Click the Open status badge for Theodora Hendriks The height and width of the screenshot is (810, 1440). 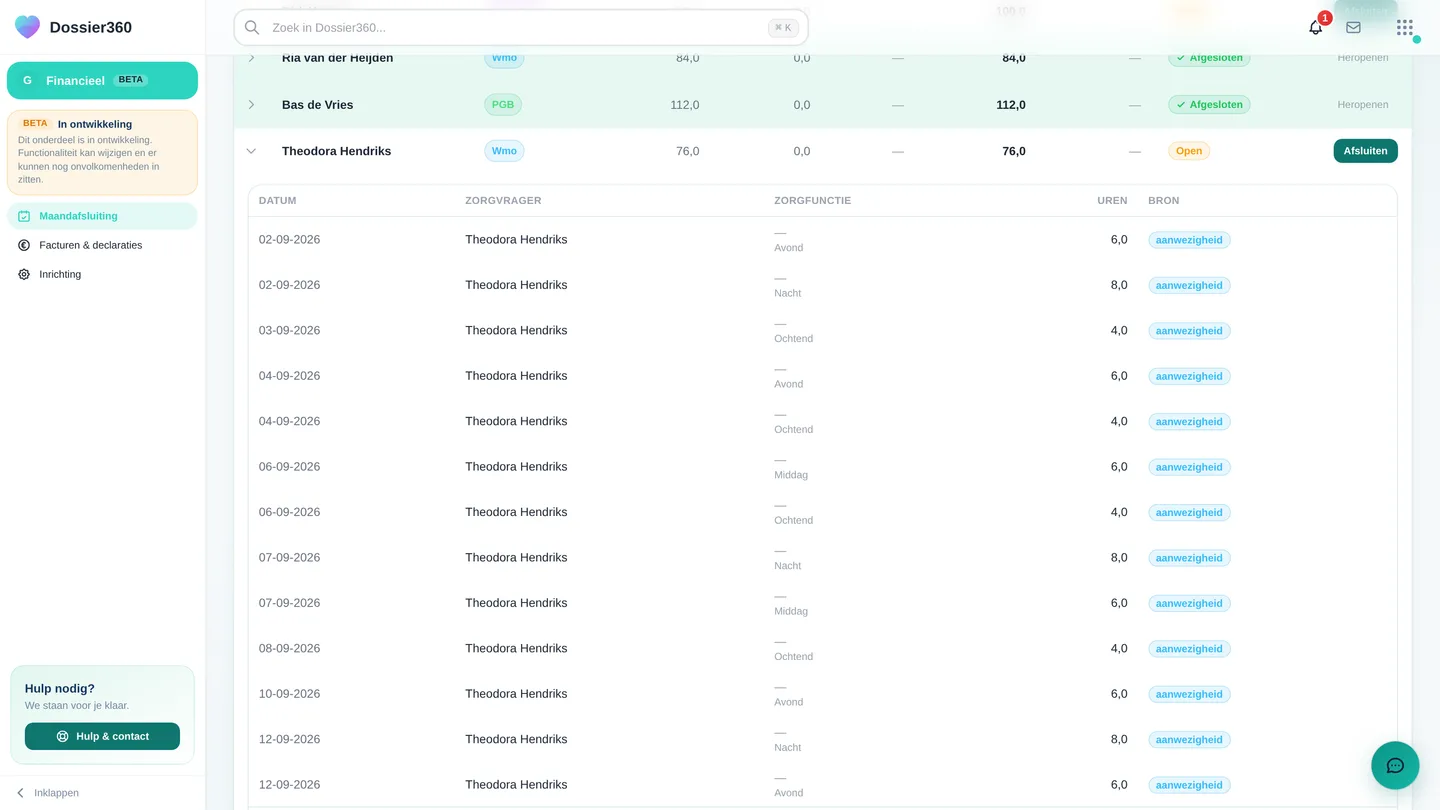(1189, 151)
